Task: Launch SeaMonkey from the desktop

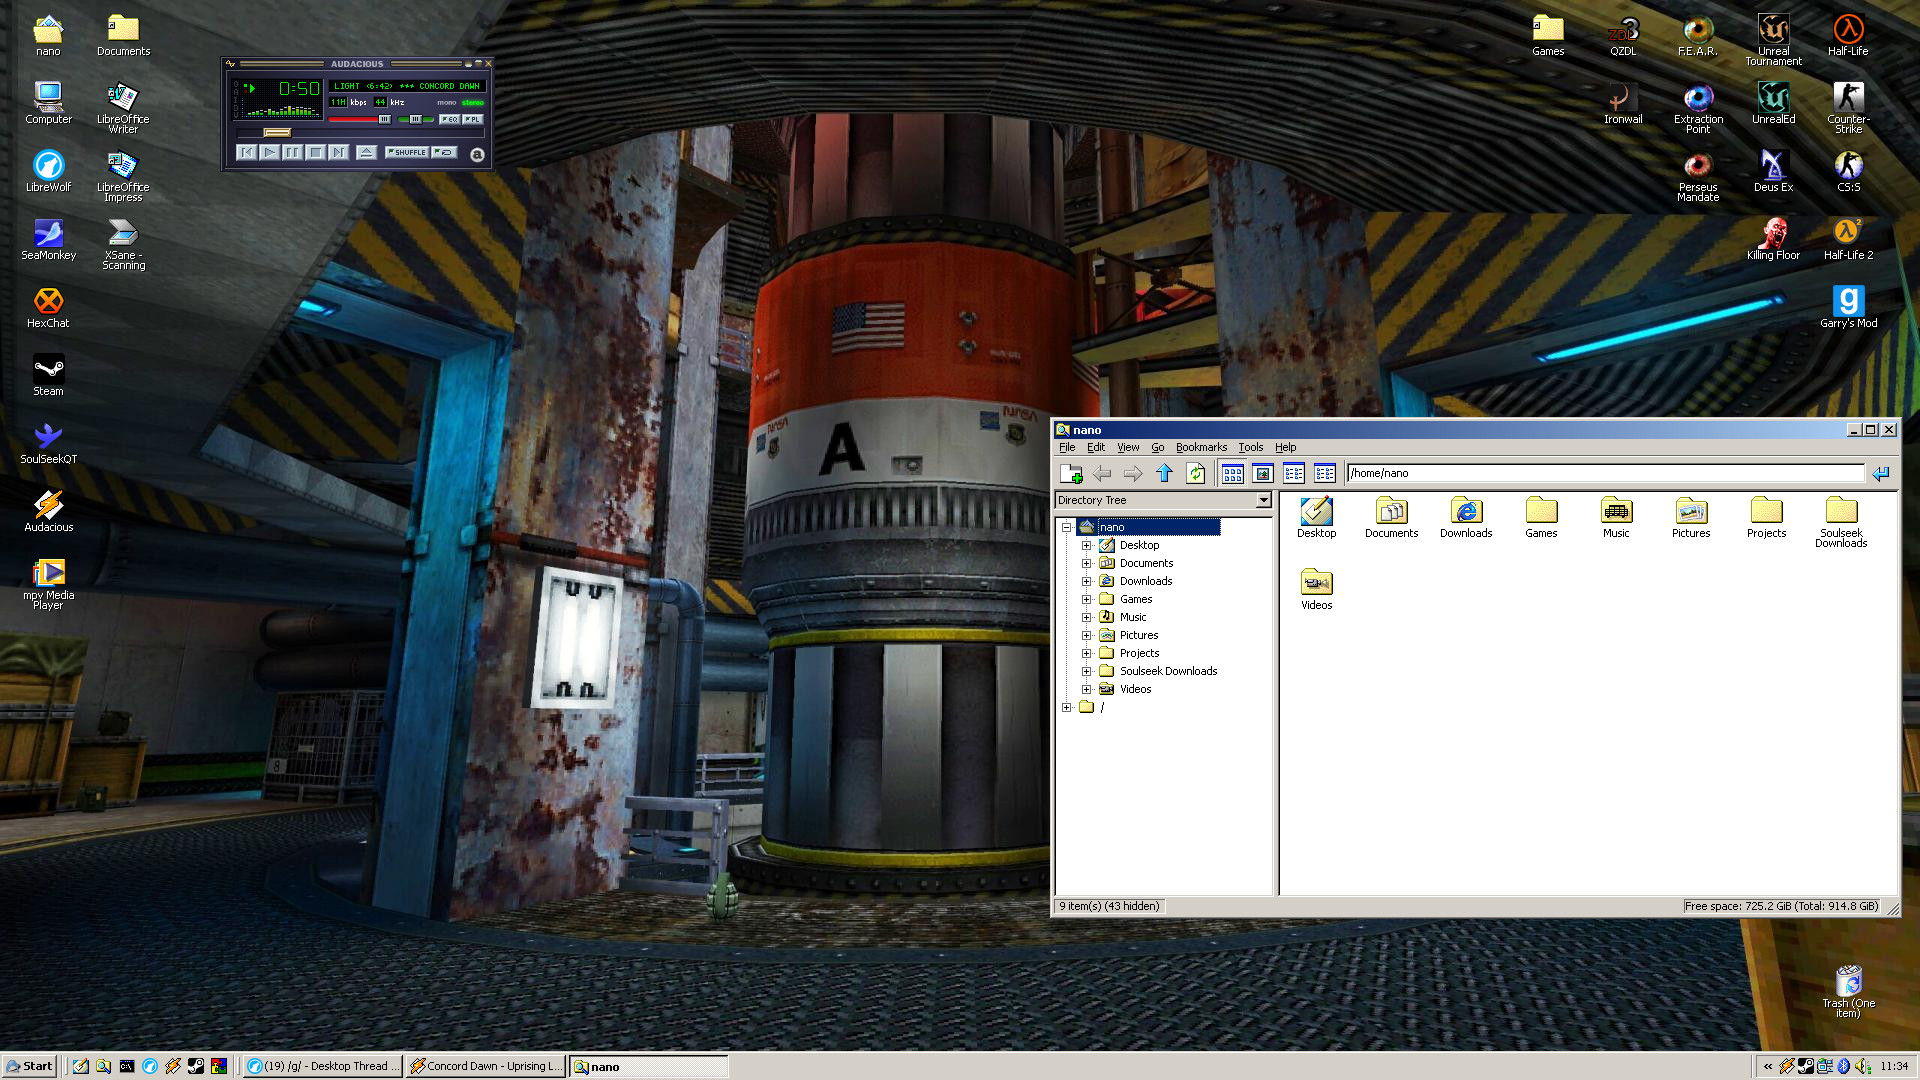Action: (x=48, y=239)
